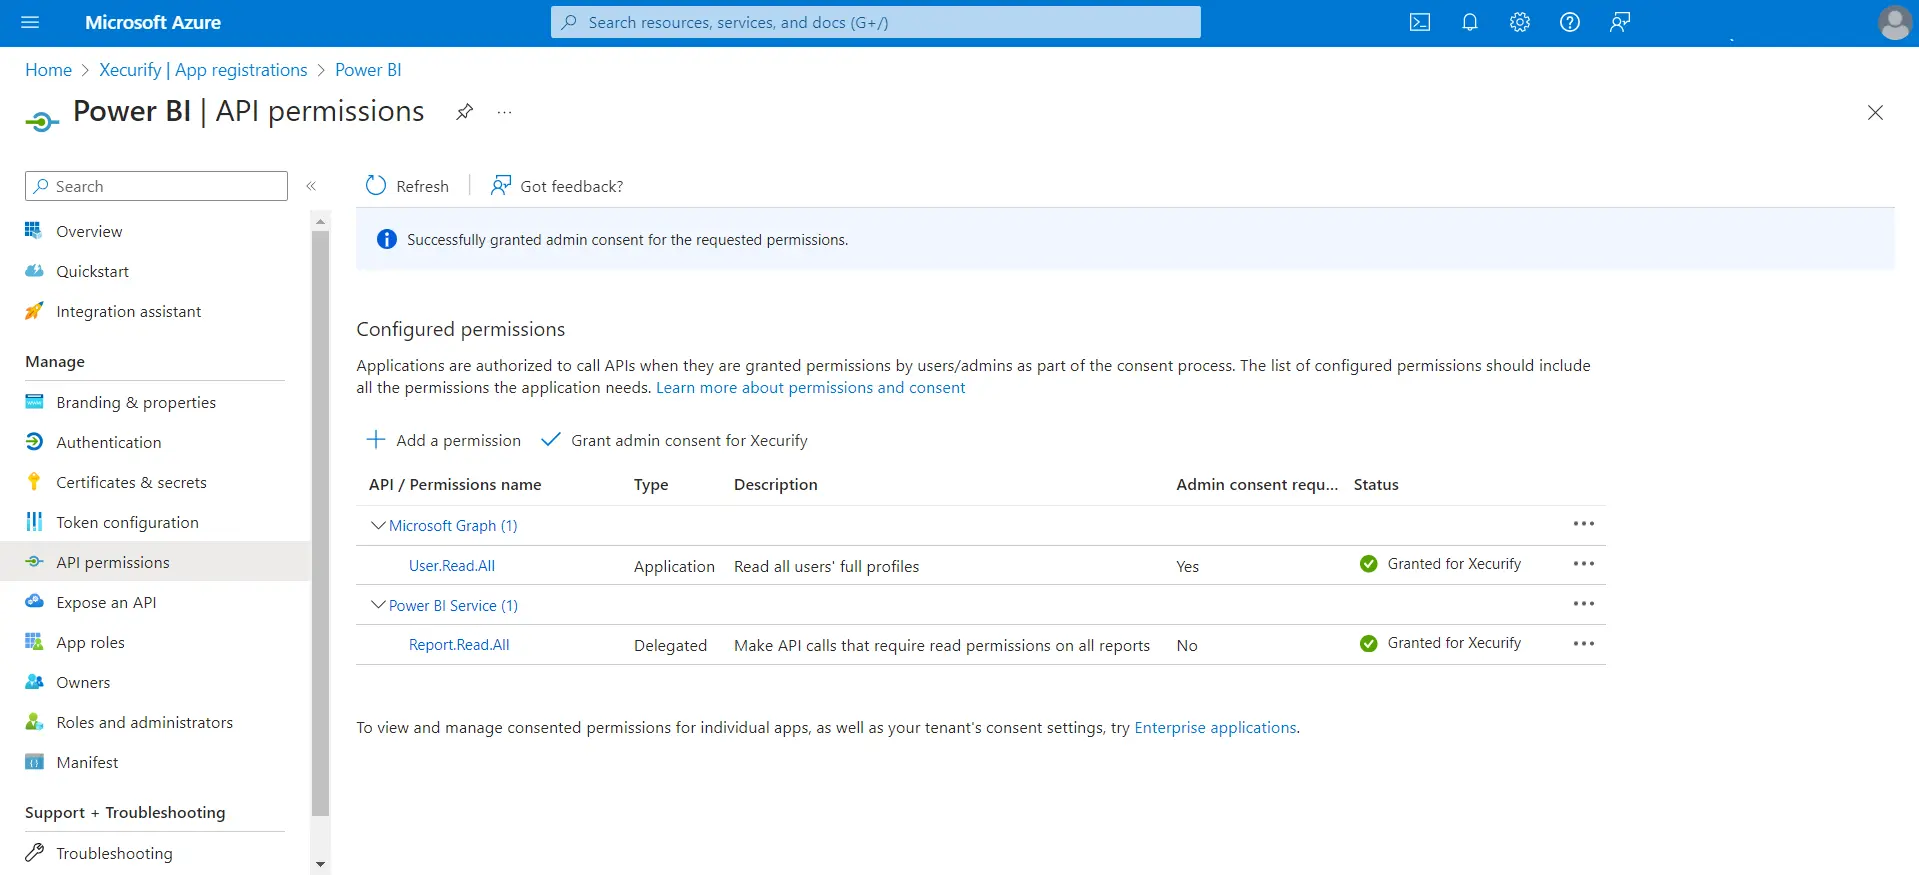Click the global search resources bar
The height and width of the screenshot is (875, 1919).
(875, 22)
